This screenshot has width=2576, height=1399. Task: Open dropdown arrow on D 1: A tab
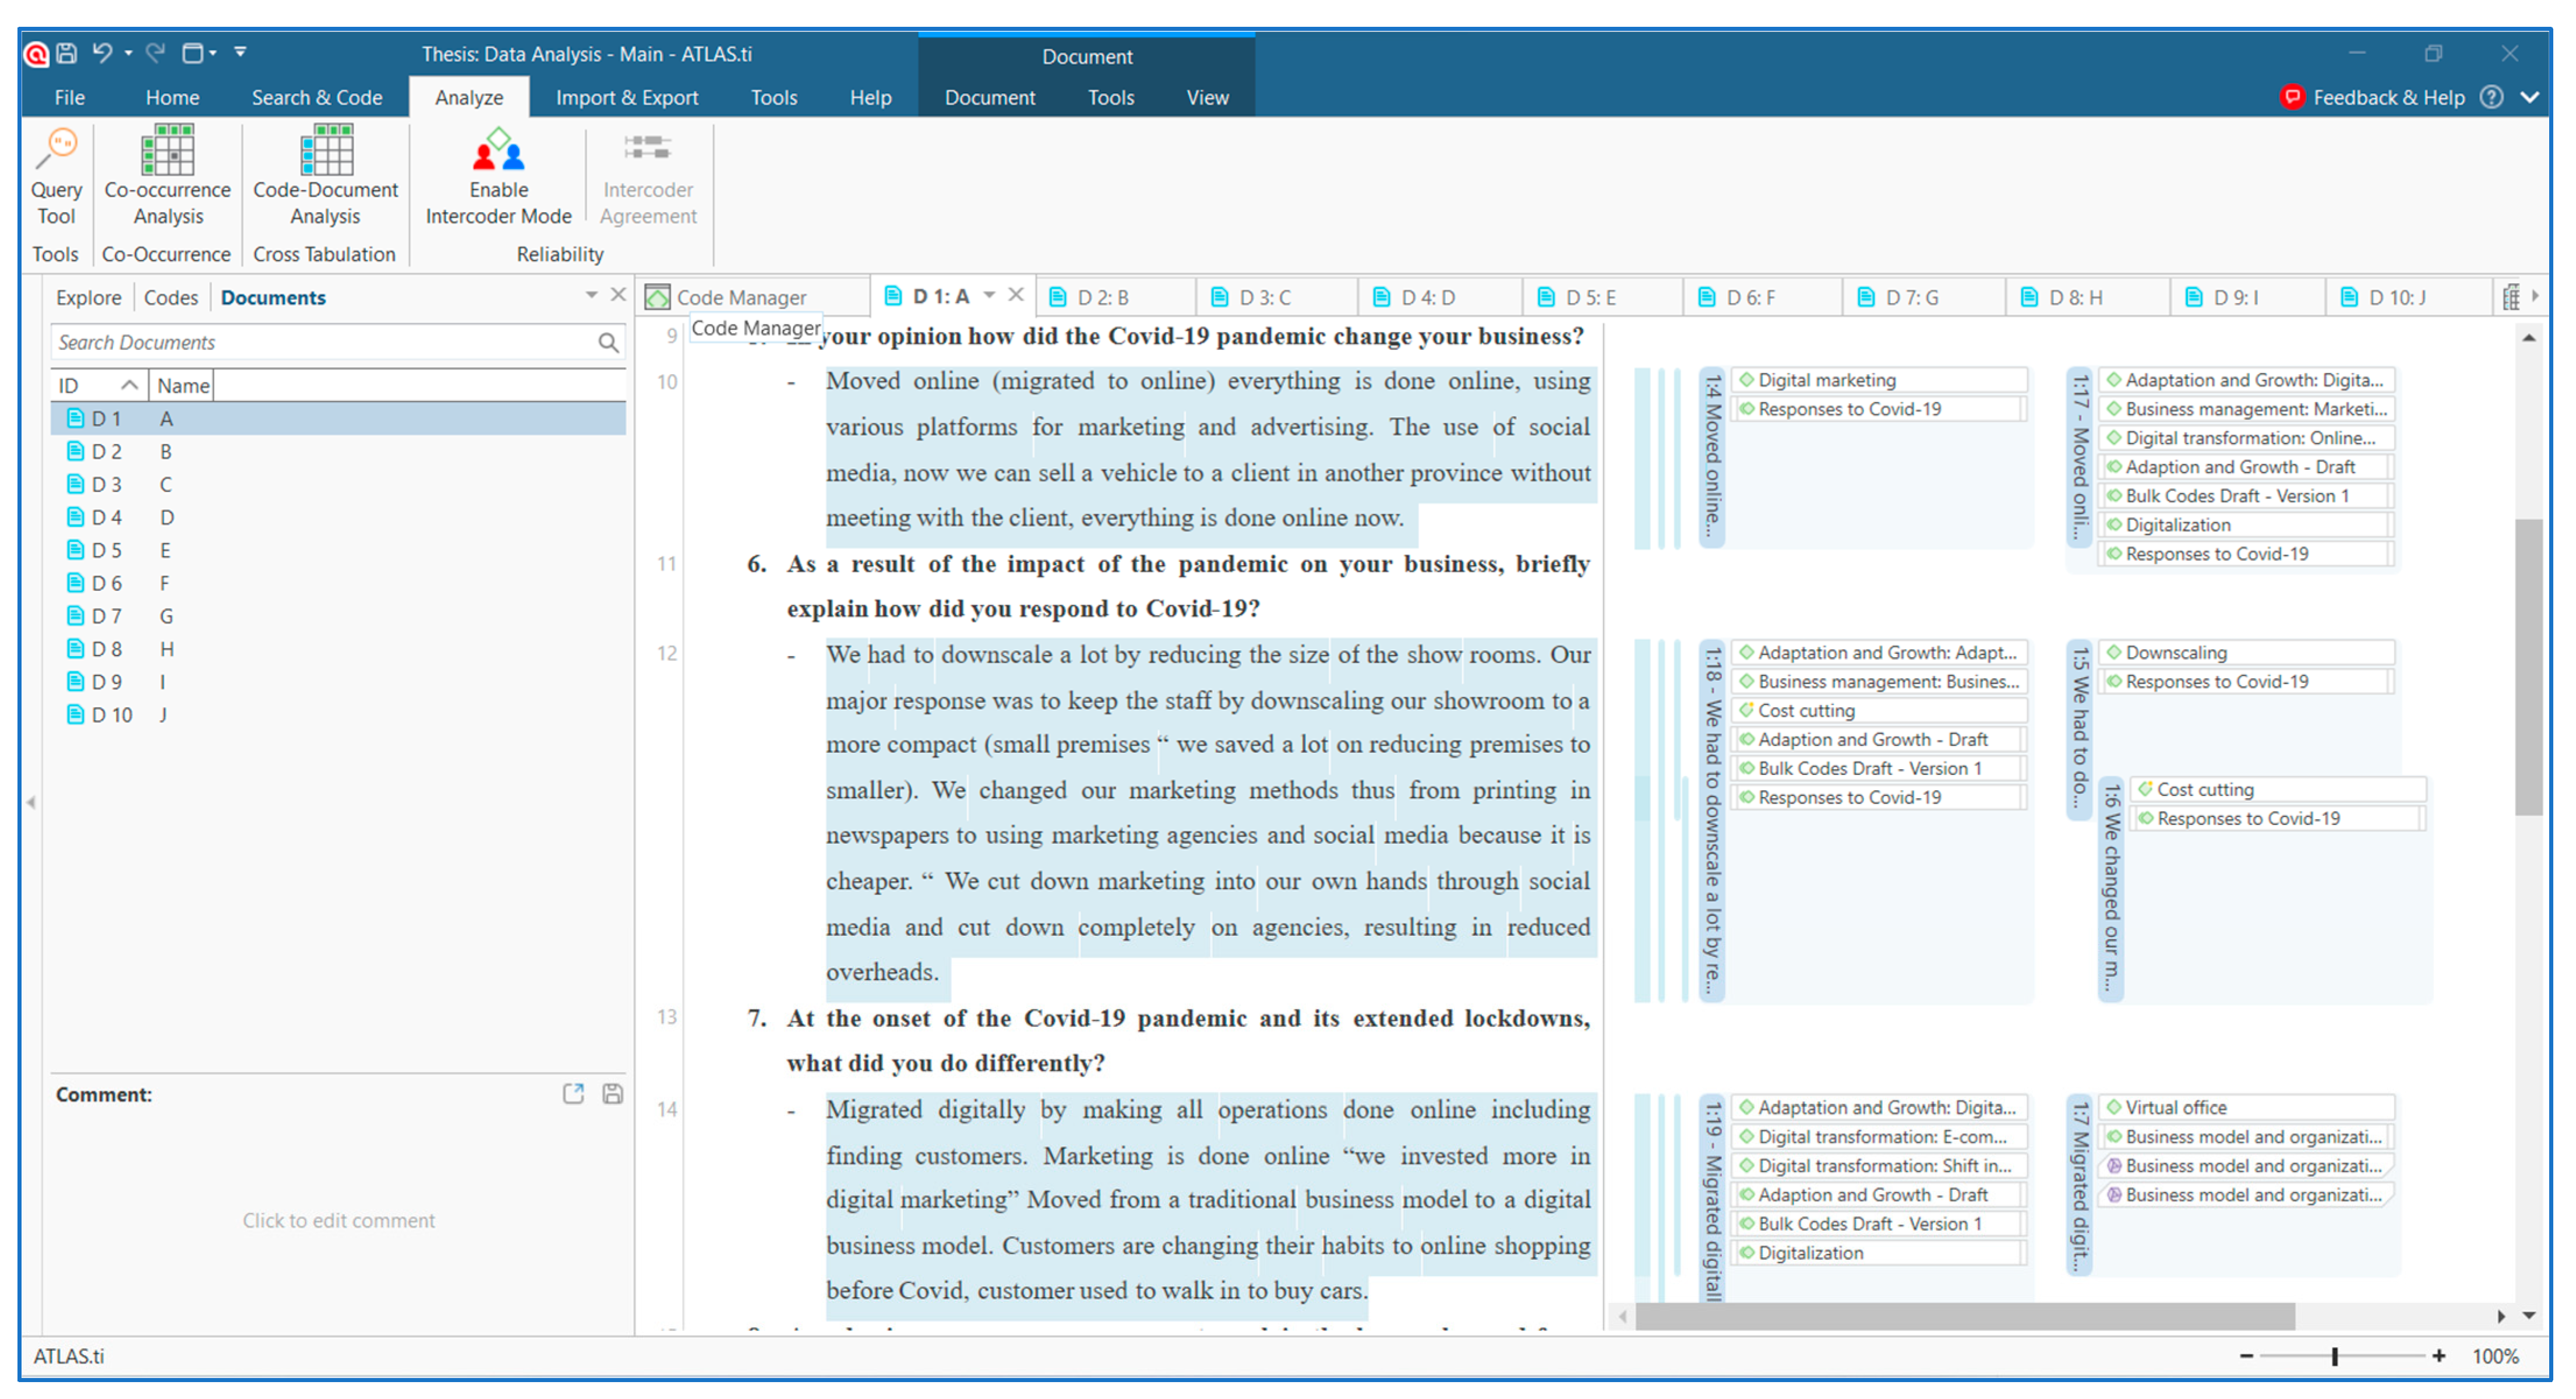pos(989,295)
